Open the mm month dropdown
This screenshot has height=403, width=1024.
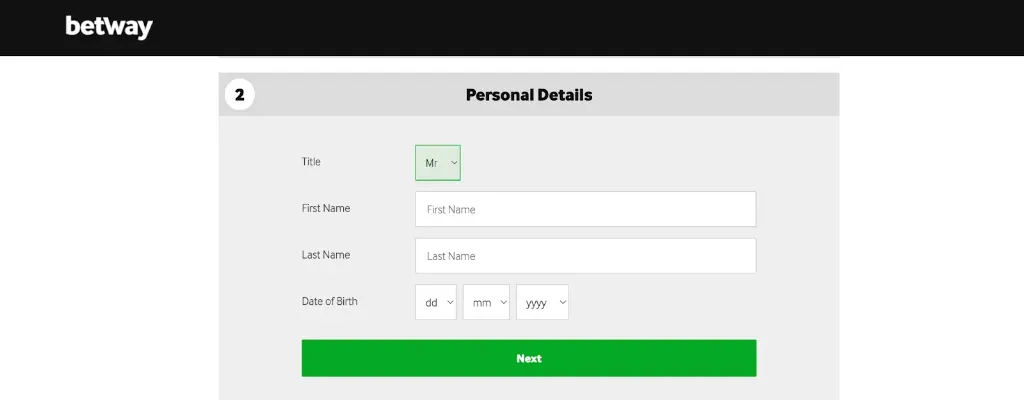pos(485,303)
